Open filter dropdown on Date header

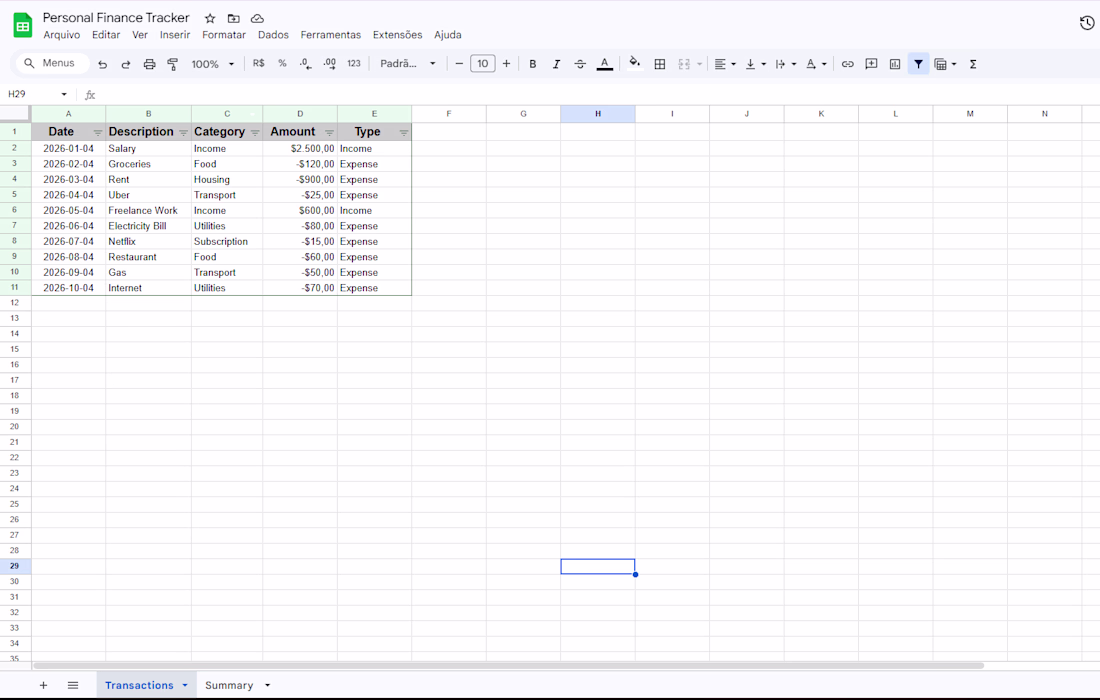[98, 133]
